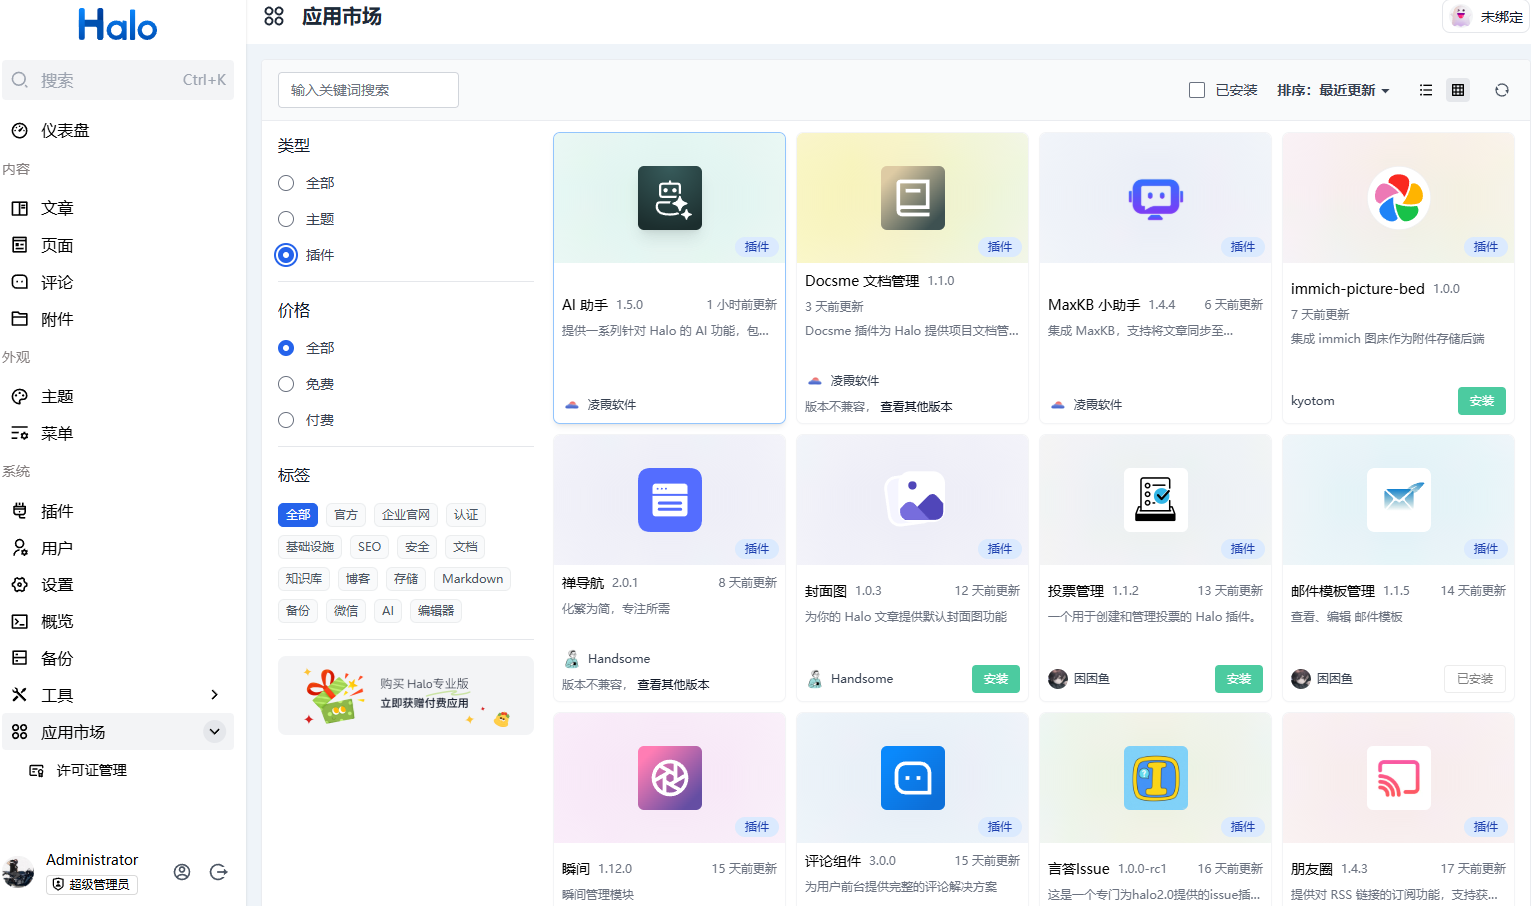Enable the 已安装 checkbox filter
Viewport: 1531px width, 906px height.
pyautogui.click(x=1197, y=90)
